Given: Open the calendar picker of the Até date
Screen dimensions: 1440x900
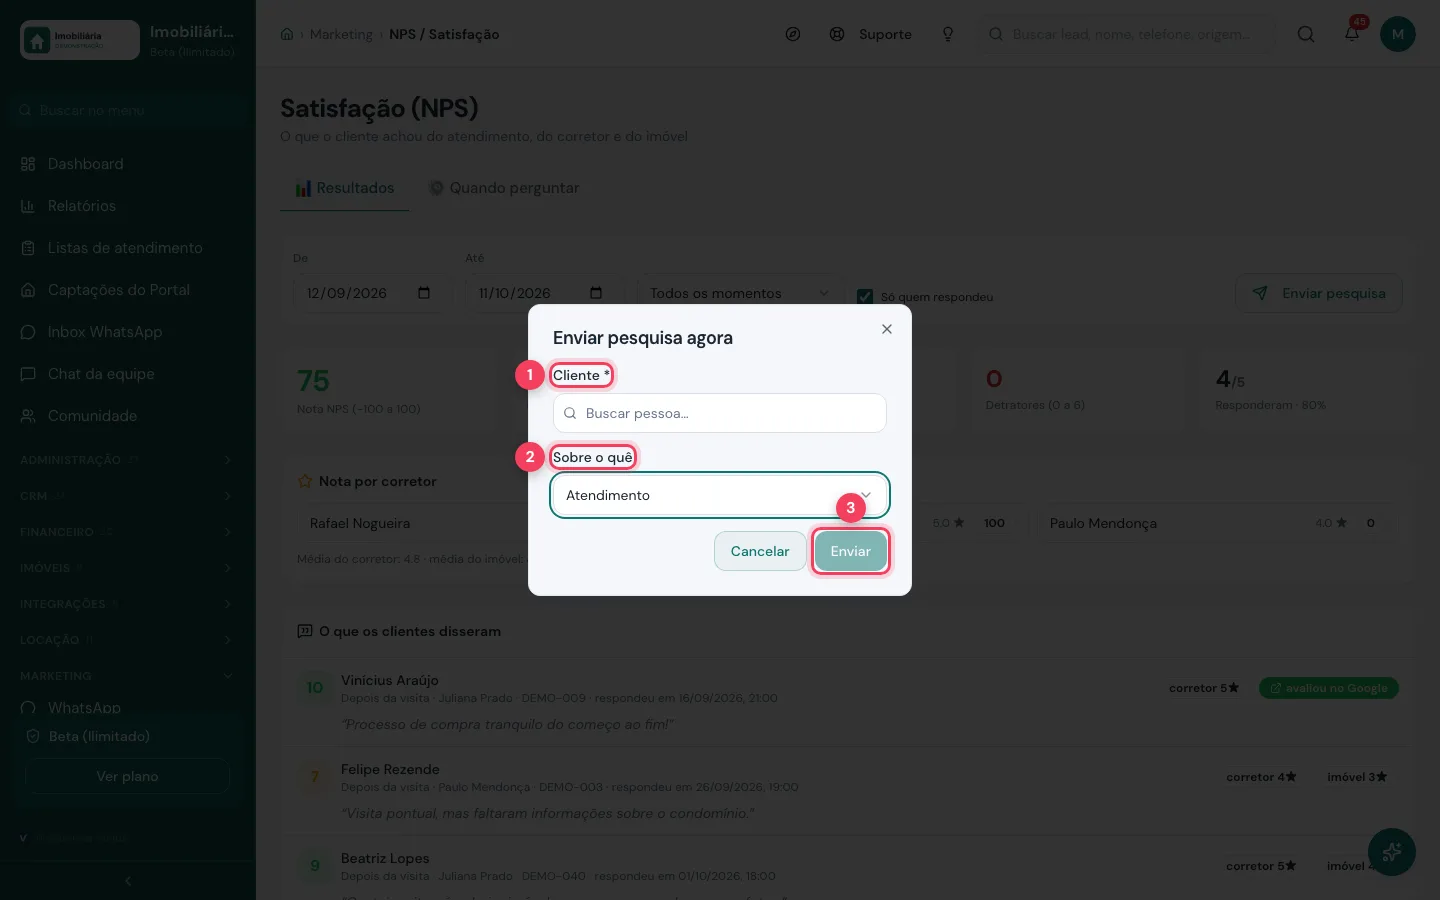Looking at the screenshot, I should click(x=596, y=293).
